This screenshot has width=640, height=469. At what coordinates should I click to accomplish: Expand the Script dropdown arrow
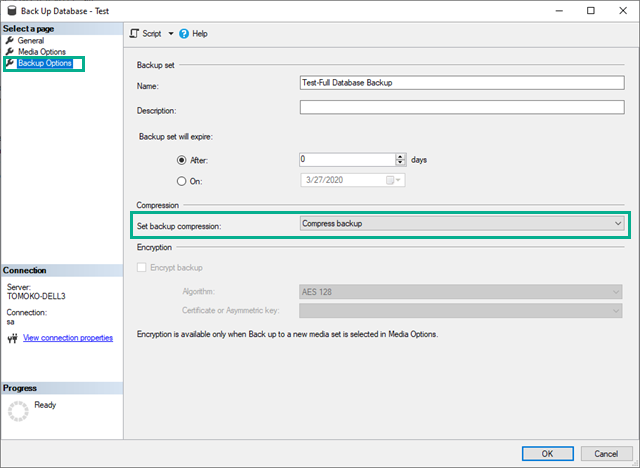(x=171, y=33)
